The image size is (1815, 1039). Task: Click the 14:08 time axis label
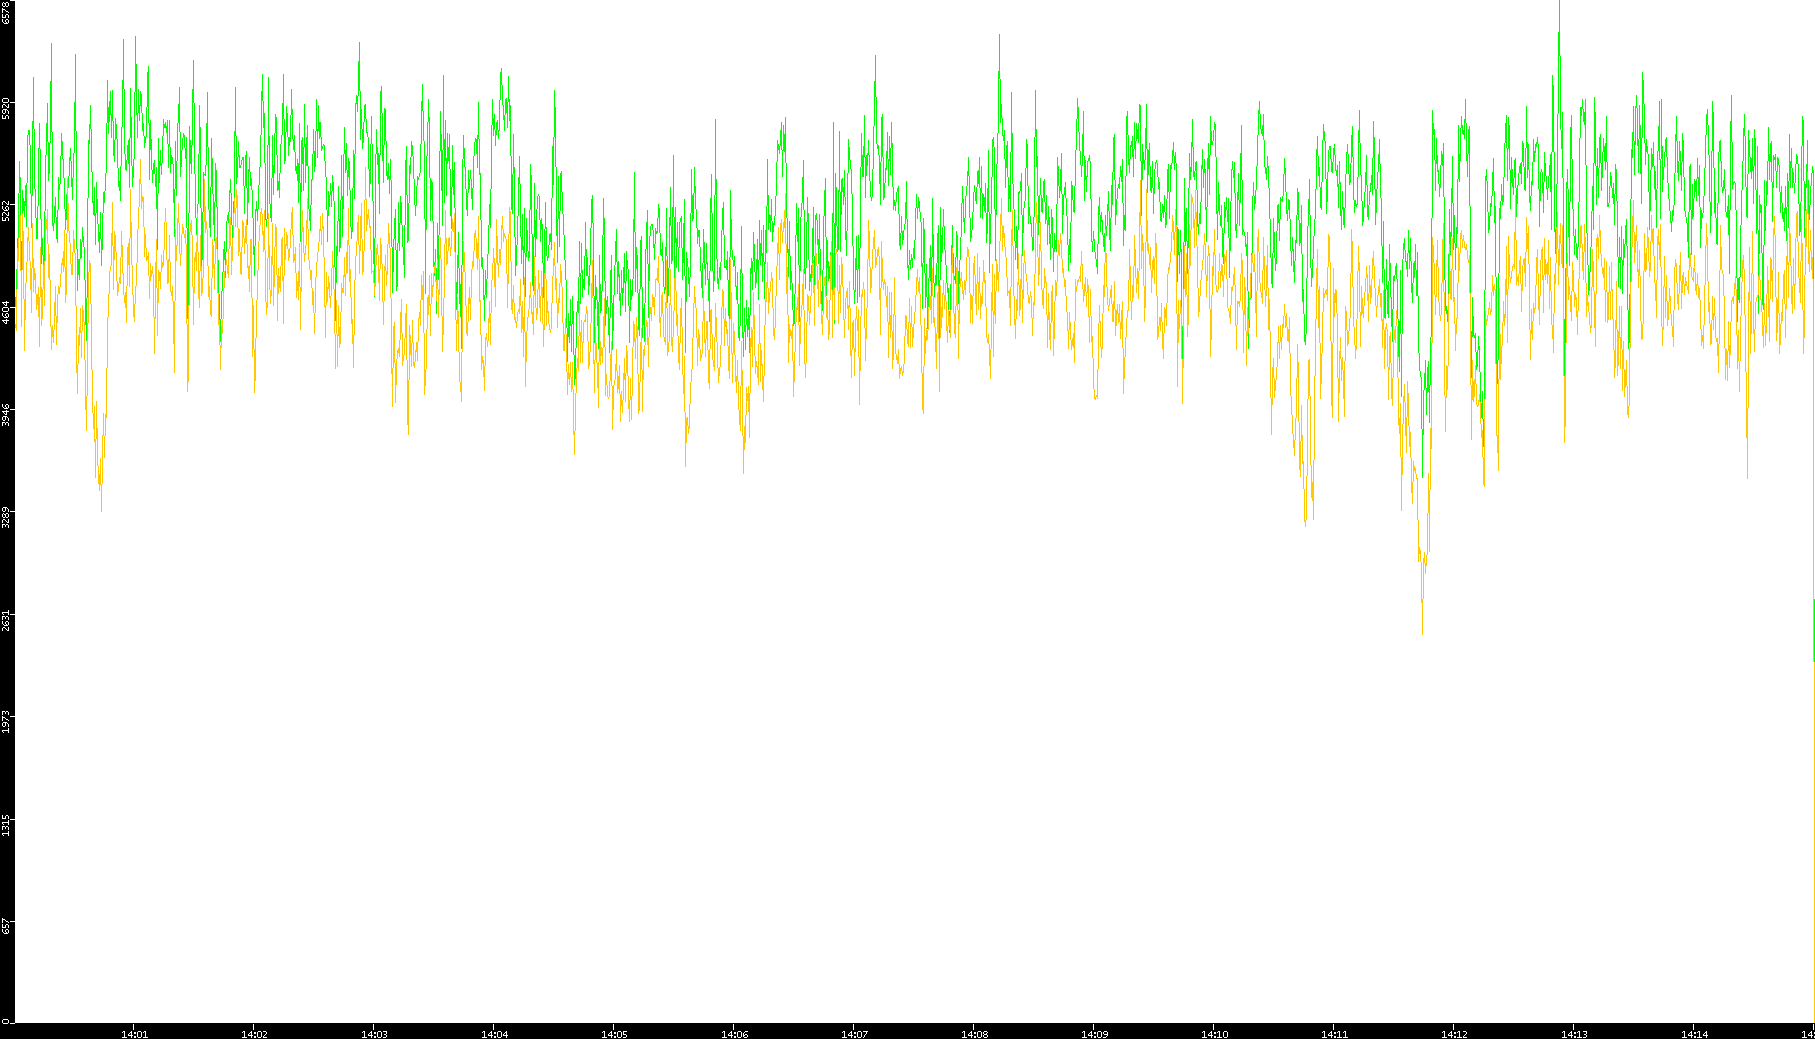click(974, 1034)
